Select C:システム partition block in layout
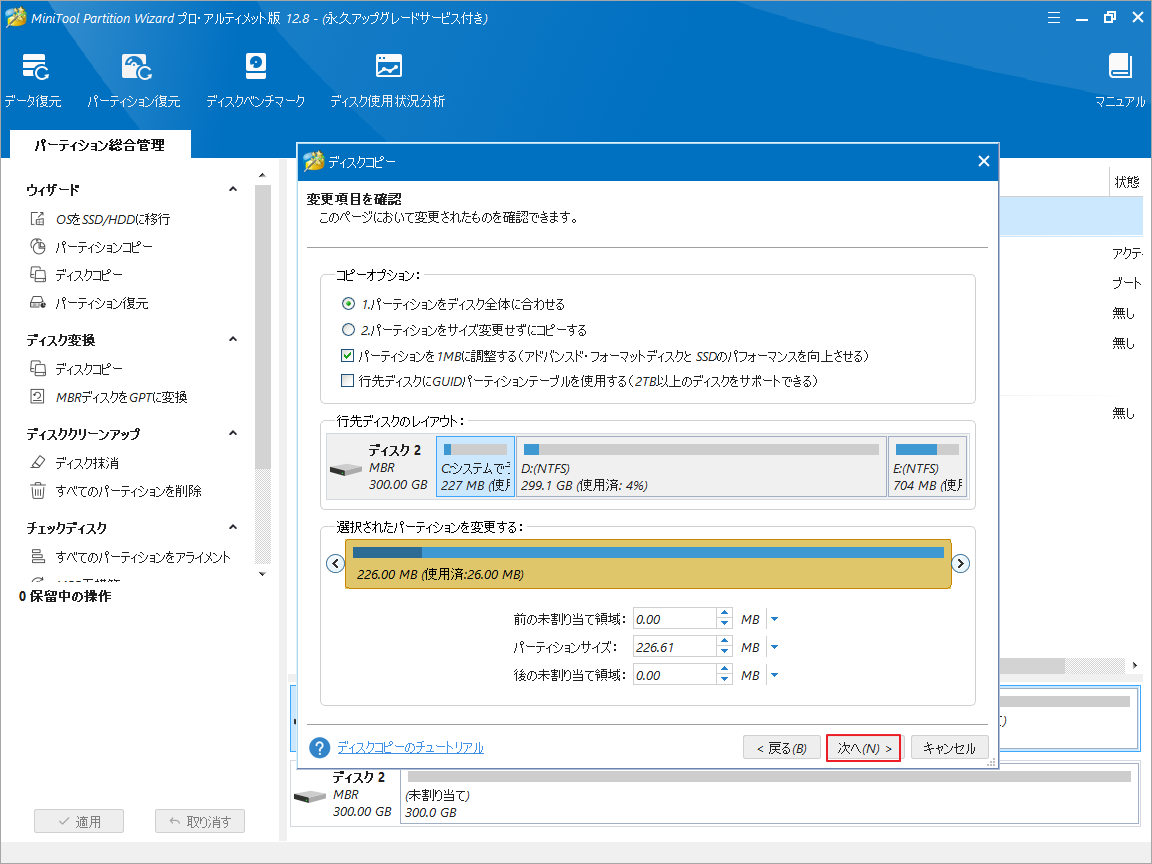 coord(475,467)
